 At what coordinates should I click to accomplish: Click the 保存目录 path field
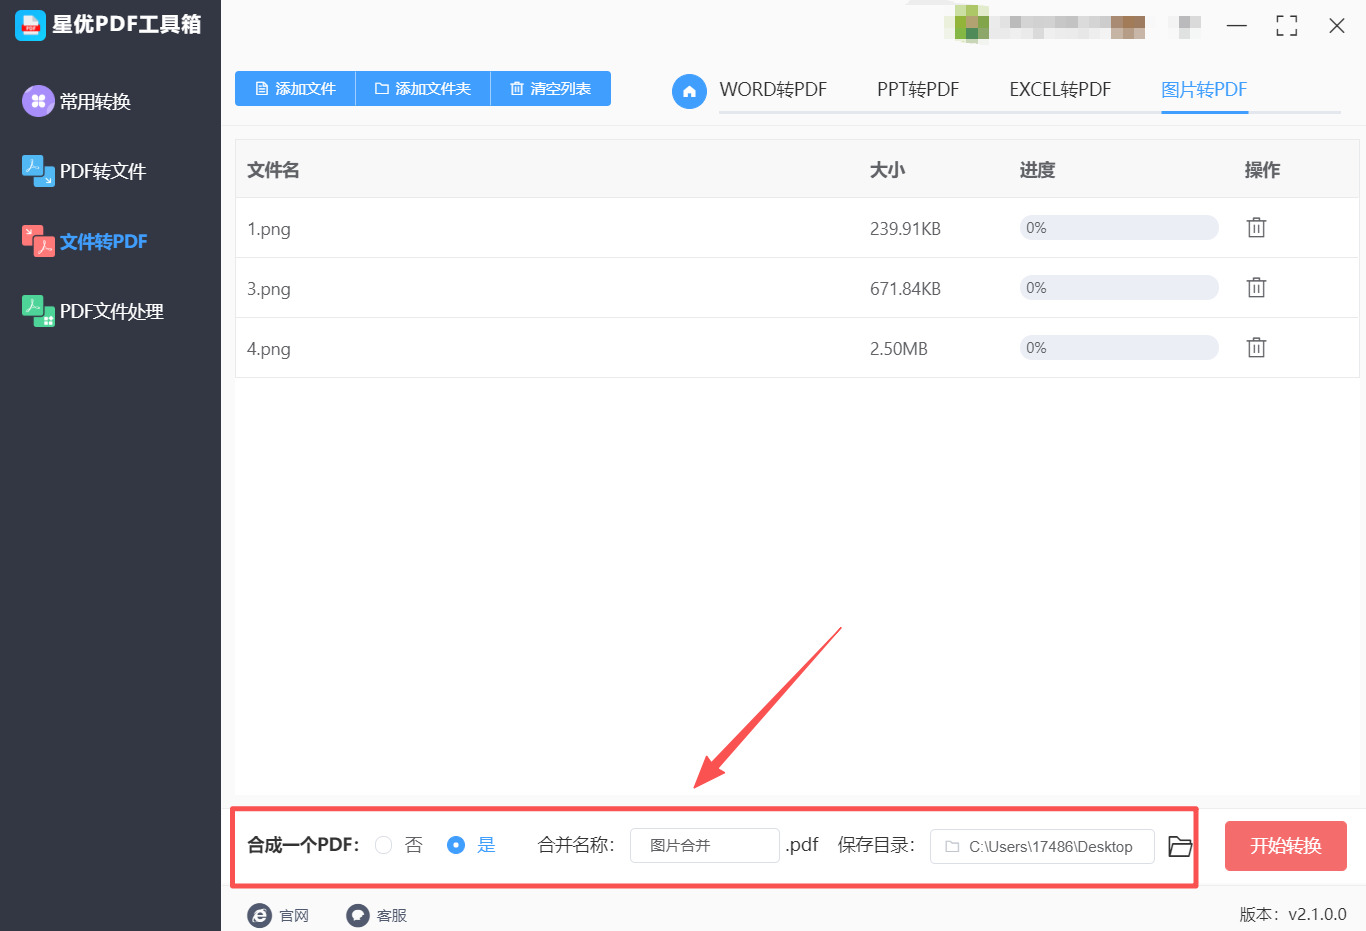(x=1042, y=846)
